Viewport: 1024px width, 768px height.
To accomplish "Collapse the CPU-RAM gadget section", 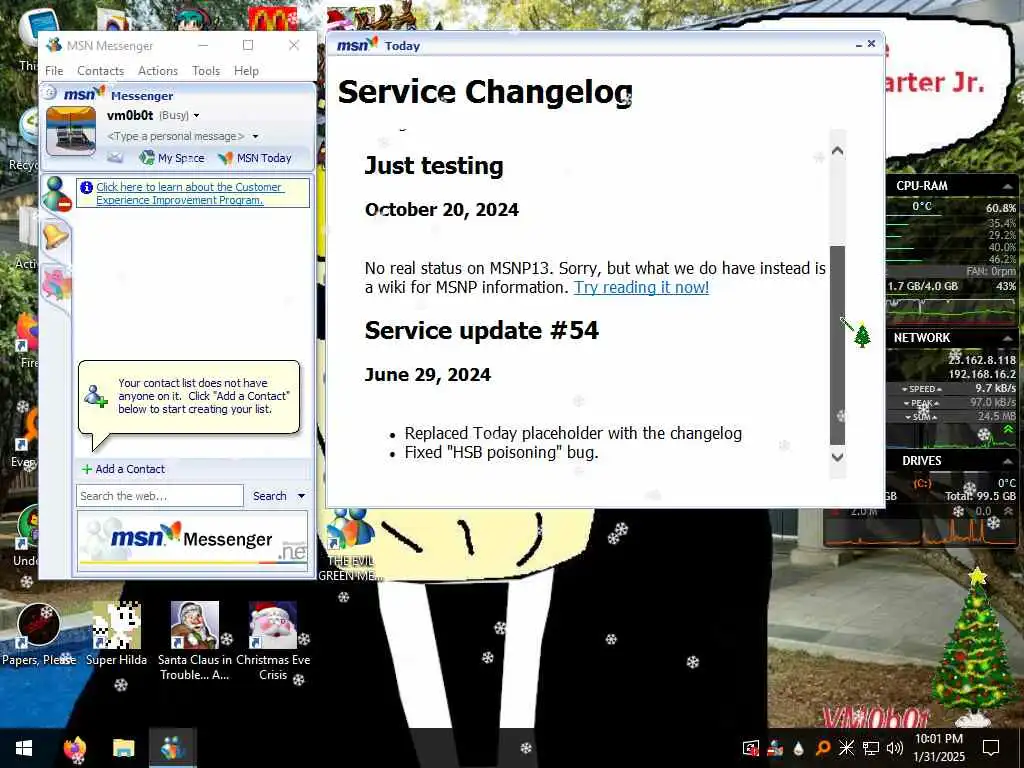I will point(1008,186).
